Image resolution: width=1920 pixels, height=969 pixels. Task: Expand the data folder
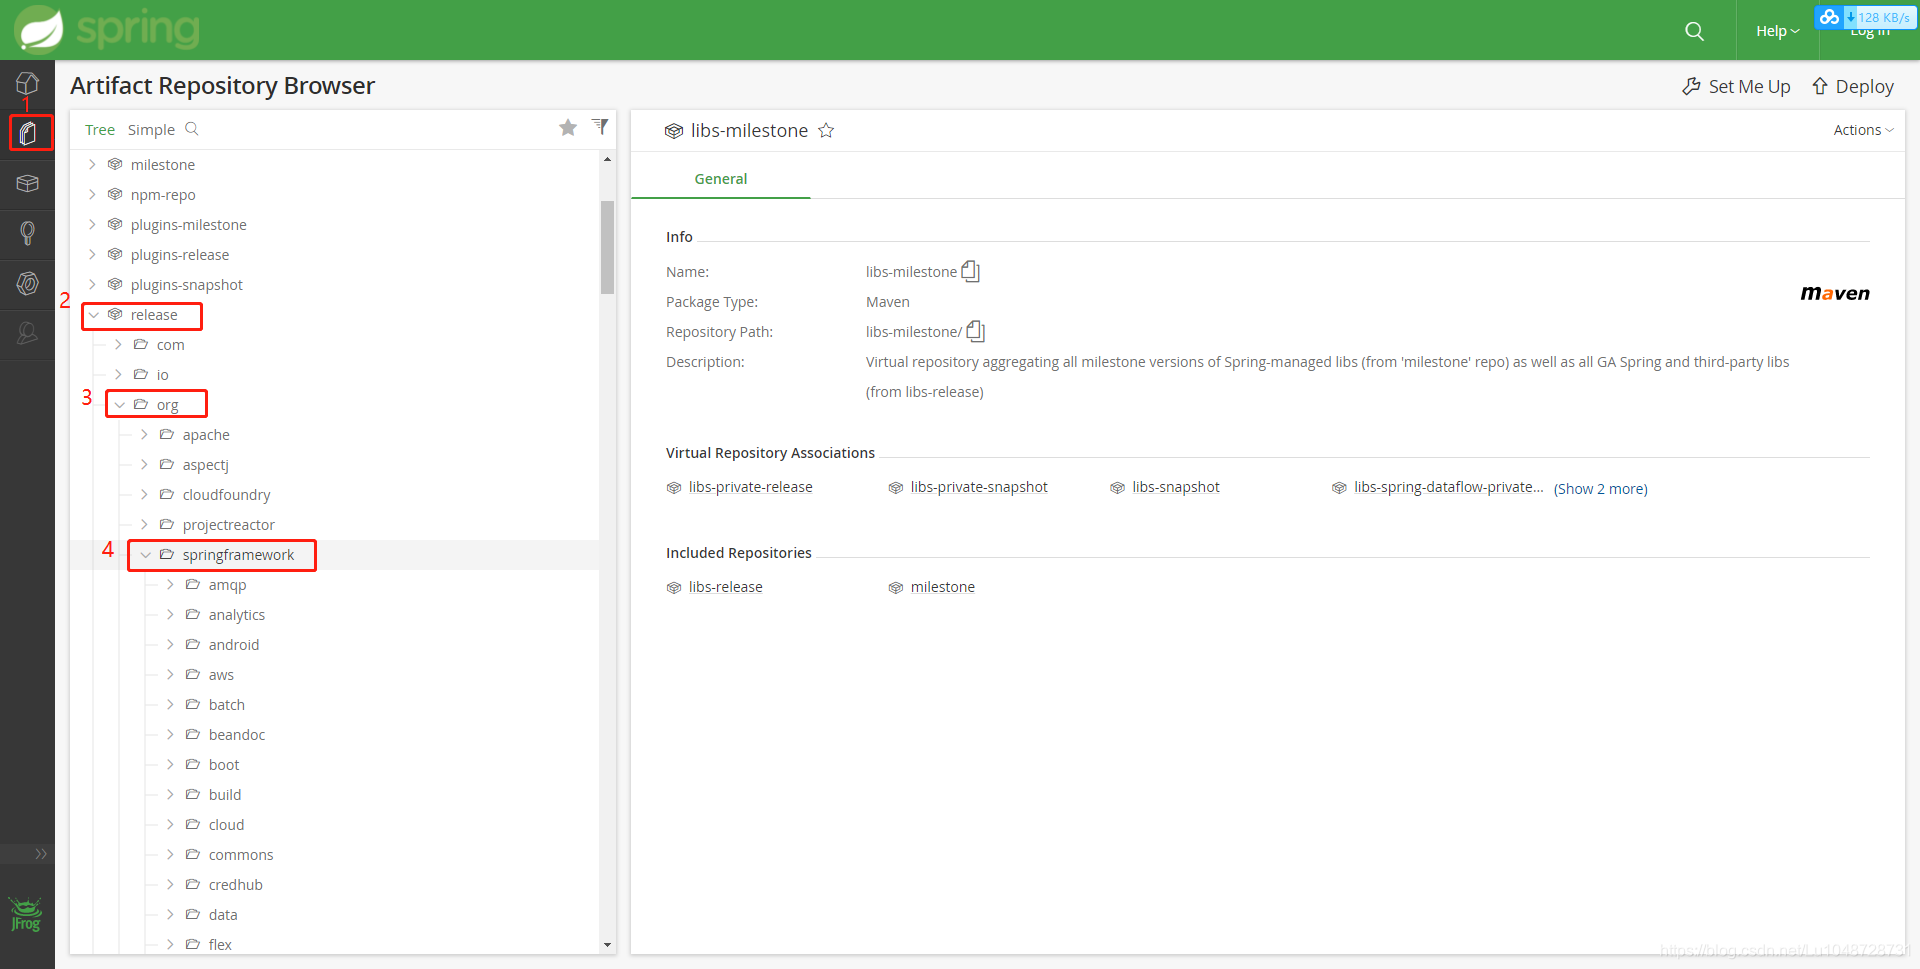(170, 914)
